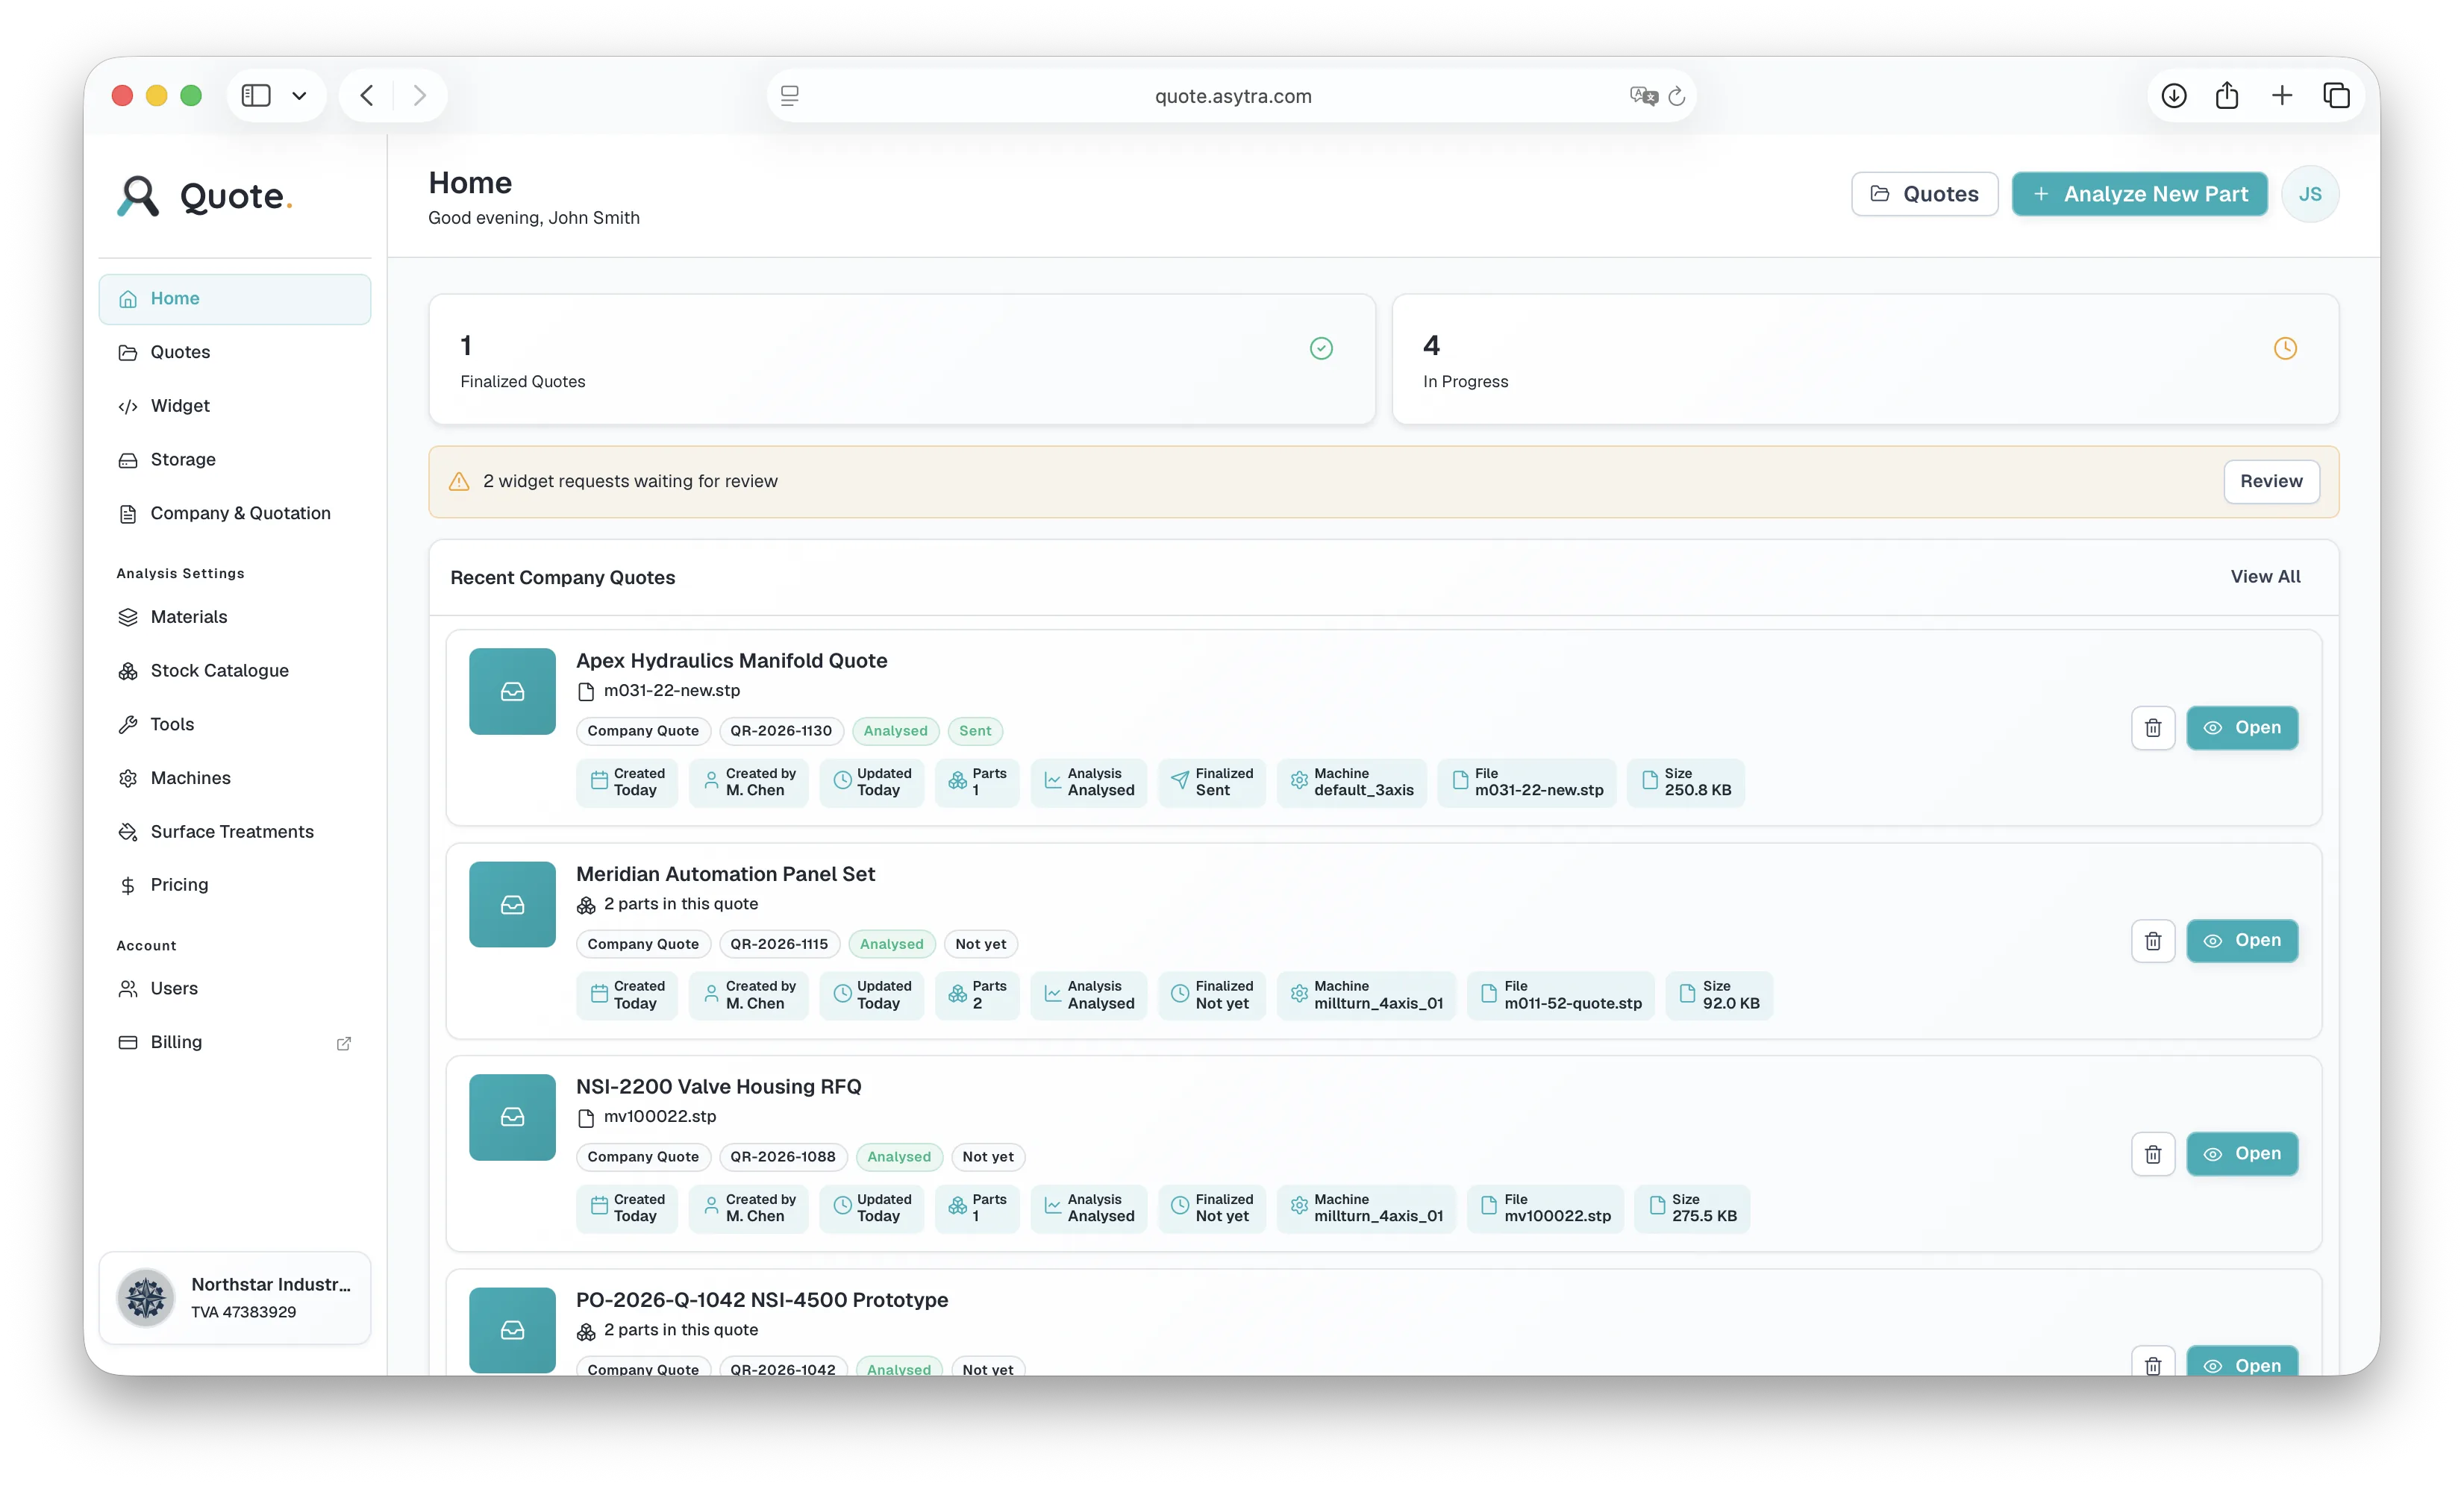The image size is (2464, 1486).
Task: Open Storage in the sidebar
Action: point(234,459)
